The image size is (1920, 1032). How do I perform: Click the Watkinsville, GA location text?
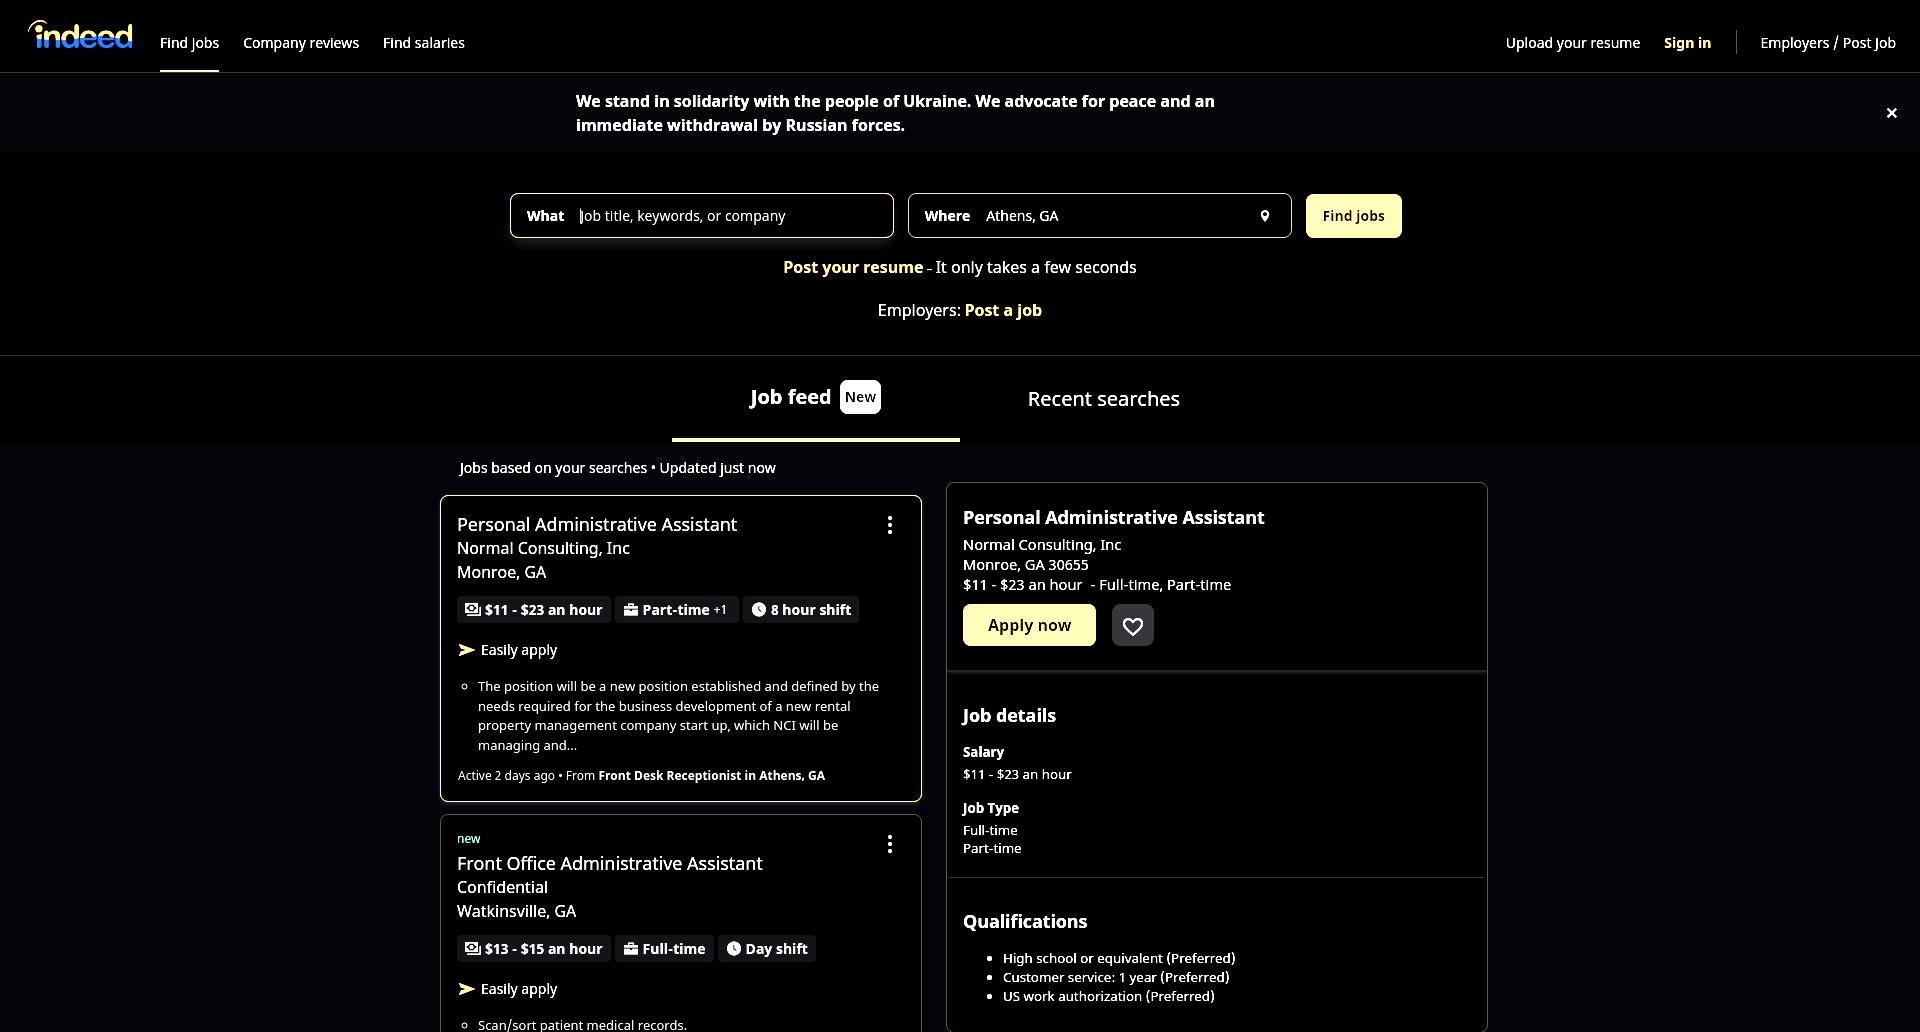point(516,912)
